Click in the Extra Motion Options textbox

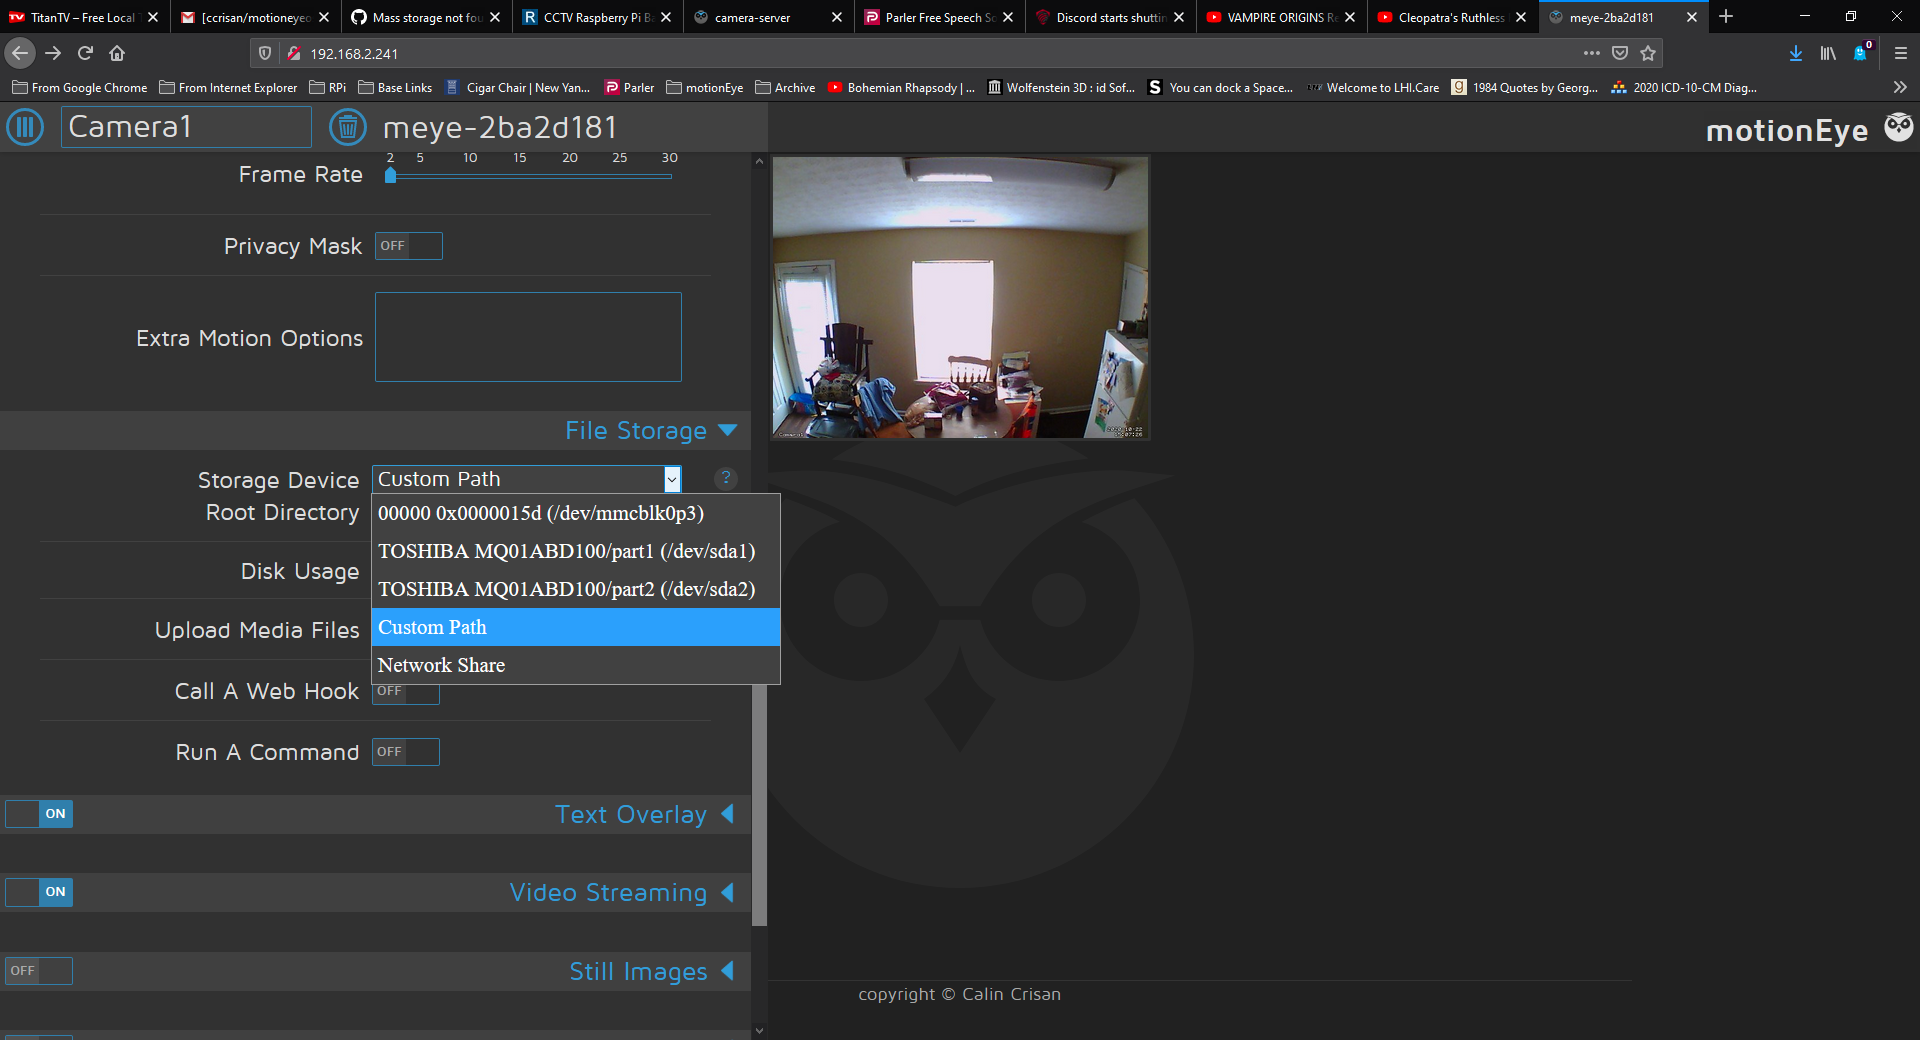(x=528, y=337)
